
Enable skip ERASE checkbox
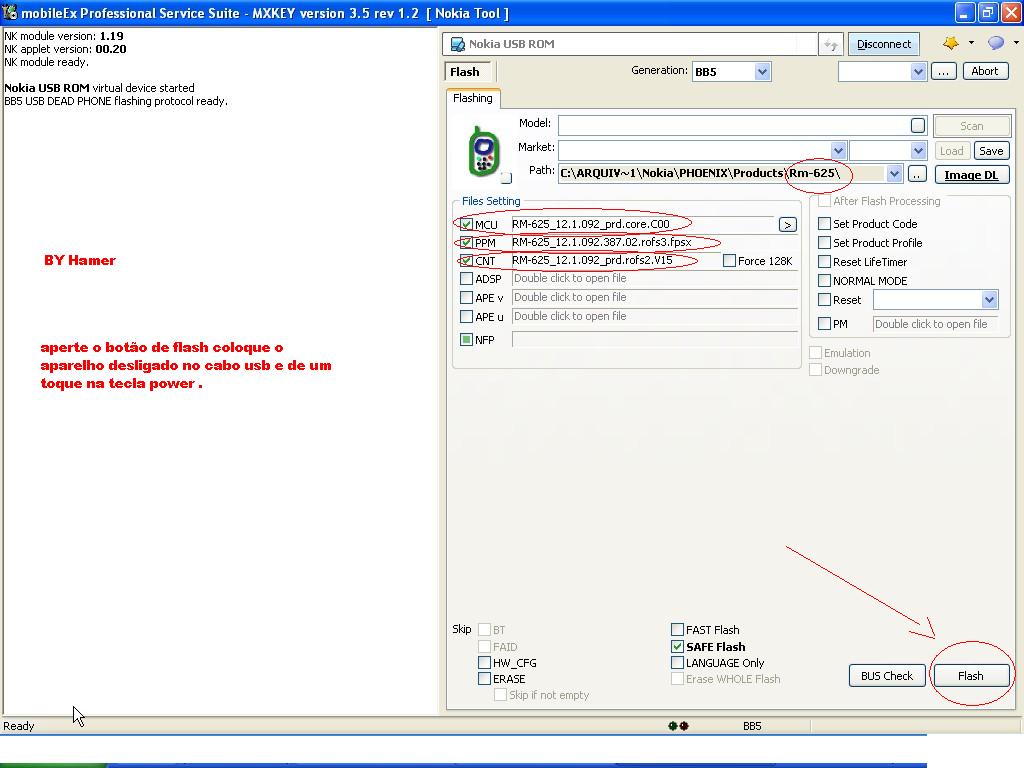484,679
